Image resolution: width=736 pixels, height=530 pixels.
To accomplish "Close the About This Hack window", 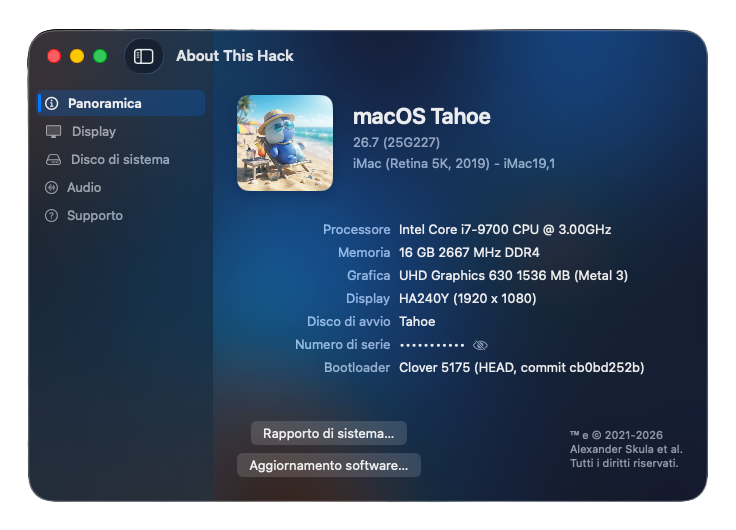I will click(54, 56).
